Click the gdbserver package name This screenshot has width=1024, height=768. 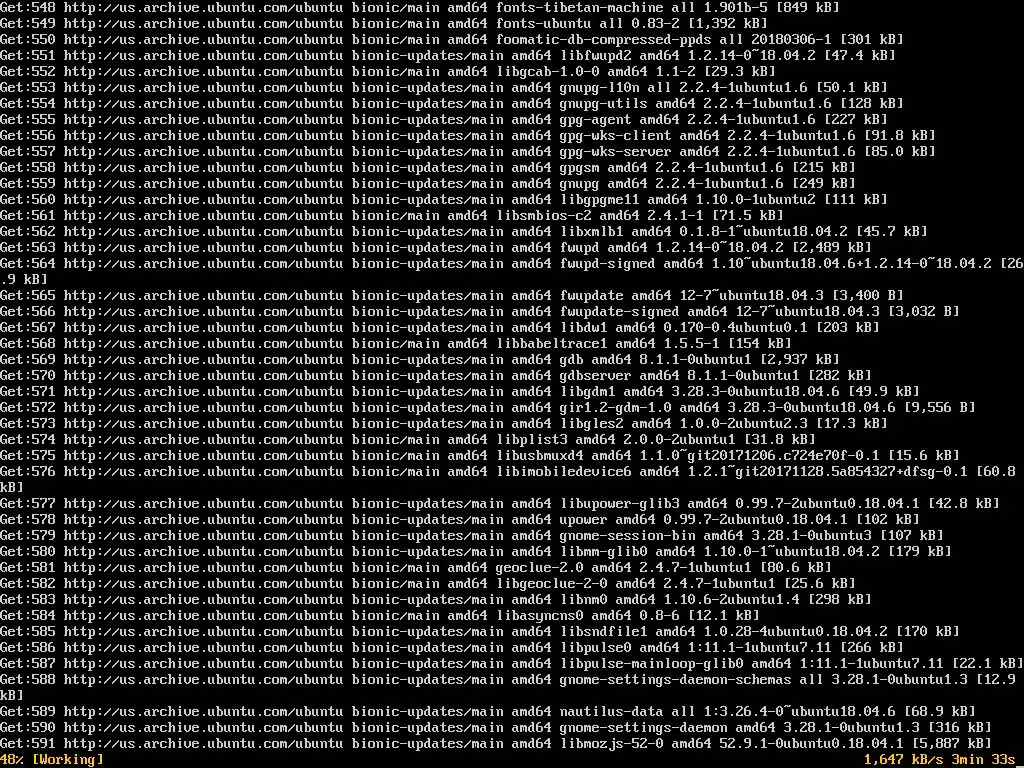coord(596,376)
